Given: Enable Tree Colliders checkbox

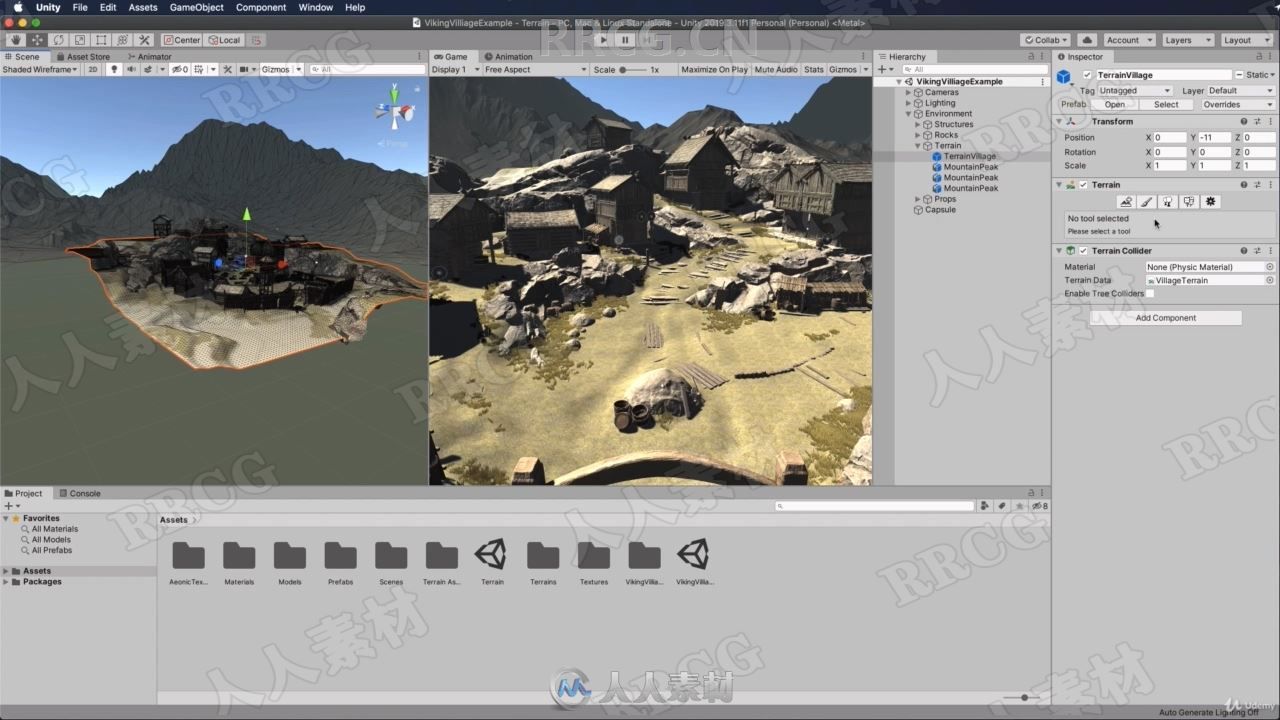Looking at the screenshot, I should pyautogui.click(x=1150, y=294).
